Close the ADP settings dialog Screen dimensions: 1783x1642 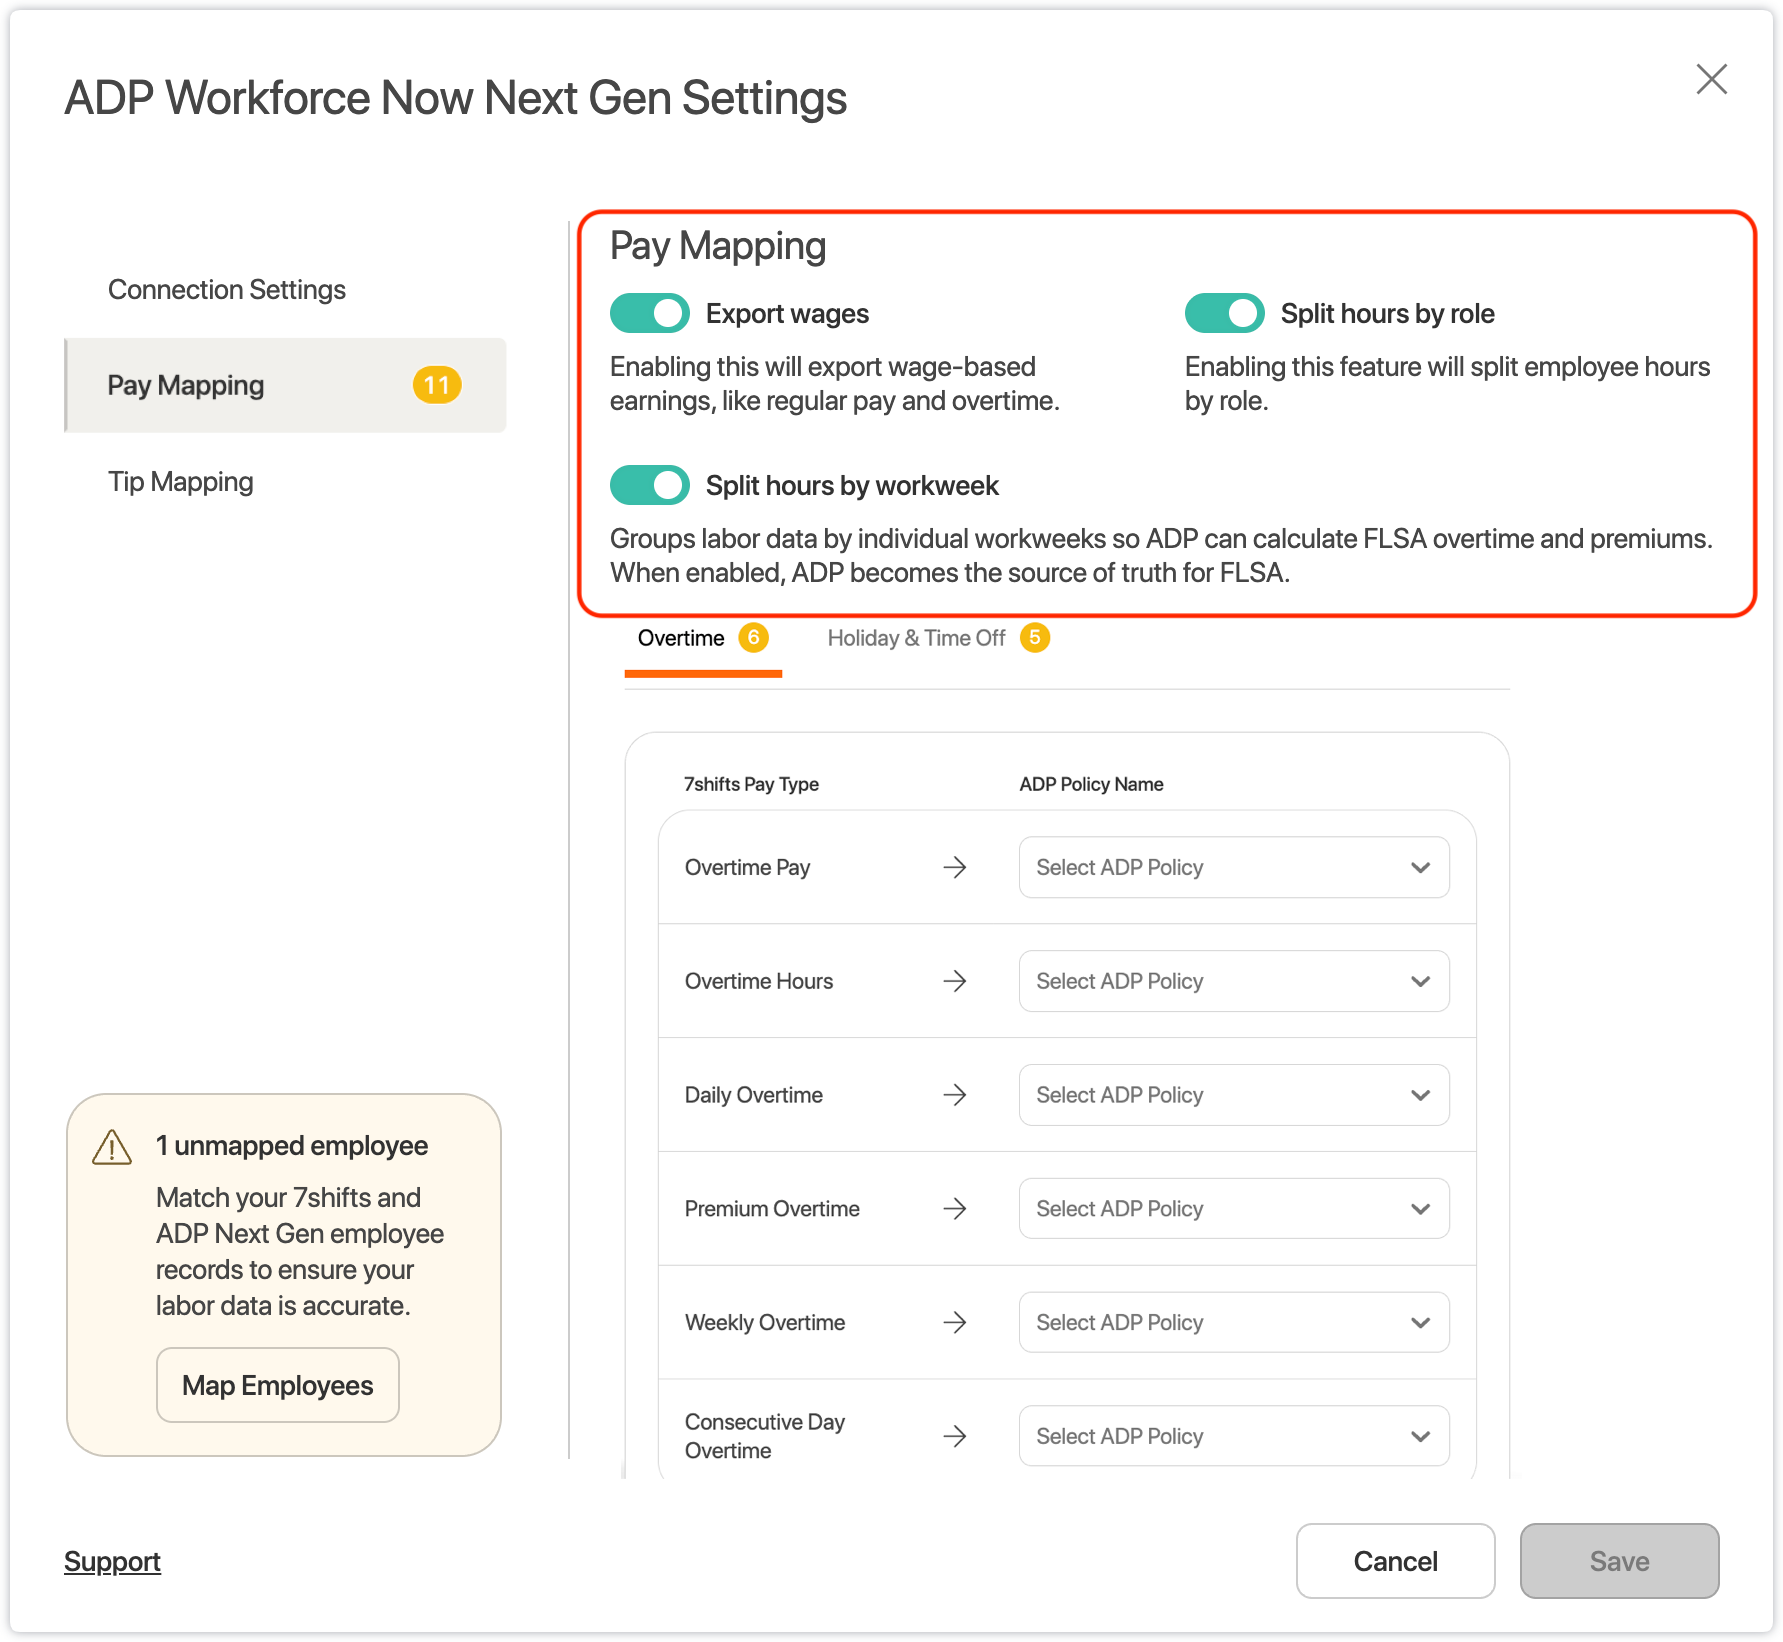pos(1711,79)
